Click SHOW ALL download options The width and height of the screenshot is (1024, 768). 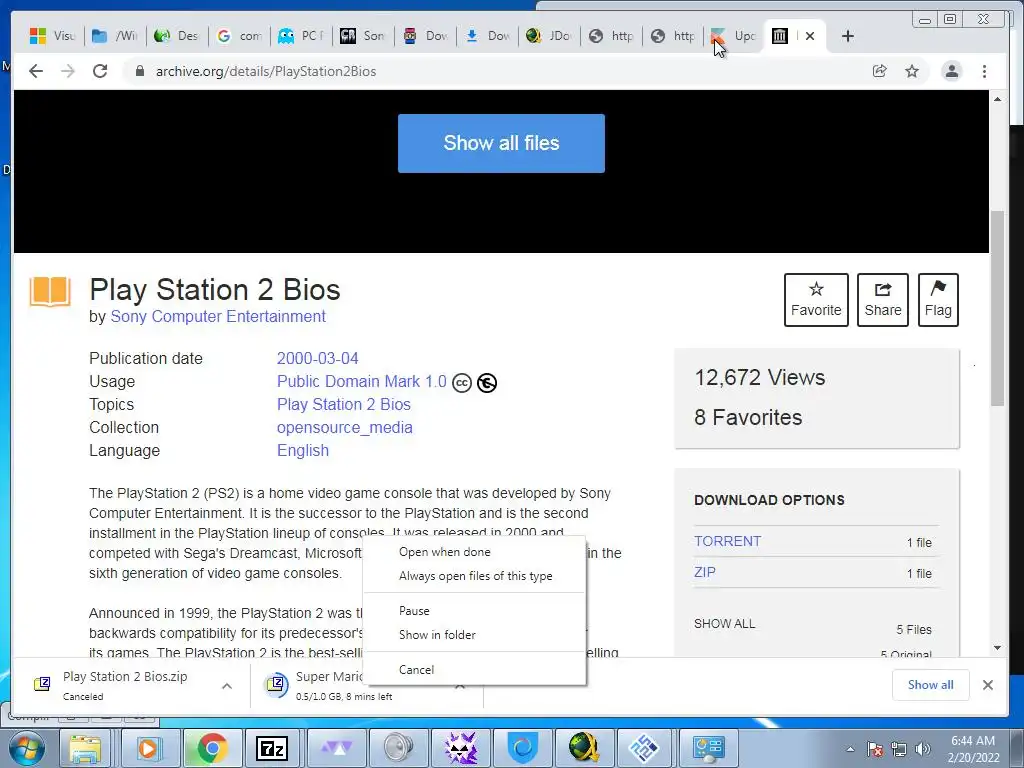[x=724, y=624]
